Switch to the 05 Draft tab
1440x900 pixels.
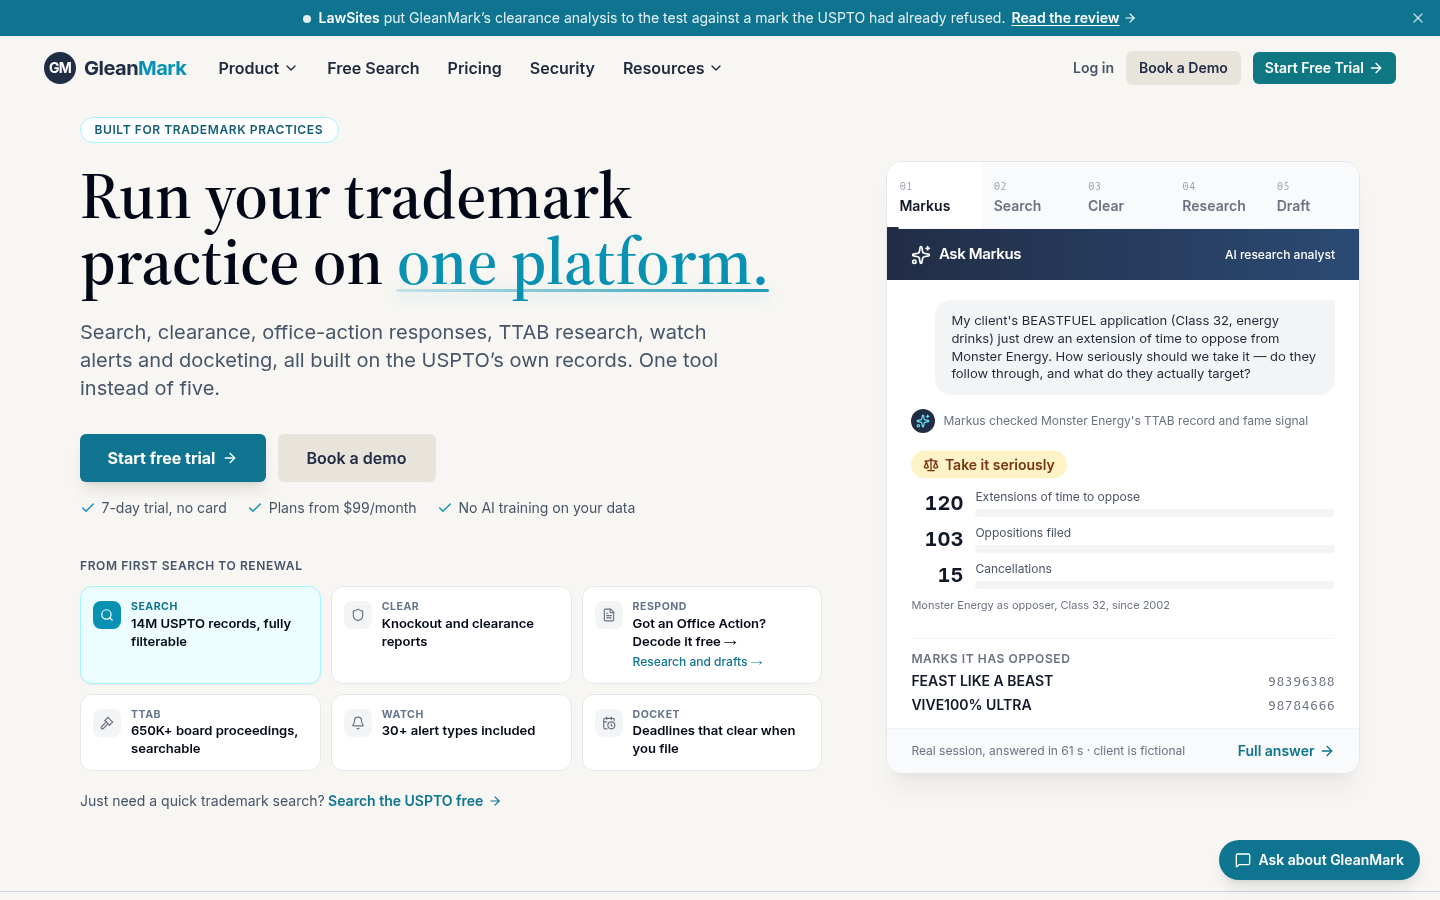click(1311, 196)
